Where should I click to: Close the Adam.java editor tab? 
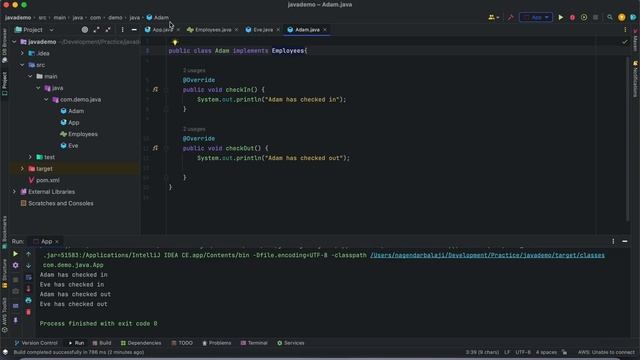(x=325, y=30)
